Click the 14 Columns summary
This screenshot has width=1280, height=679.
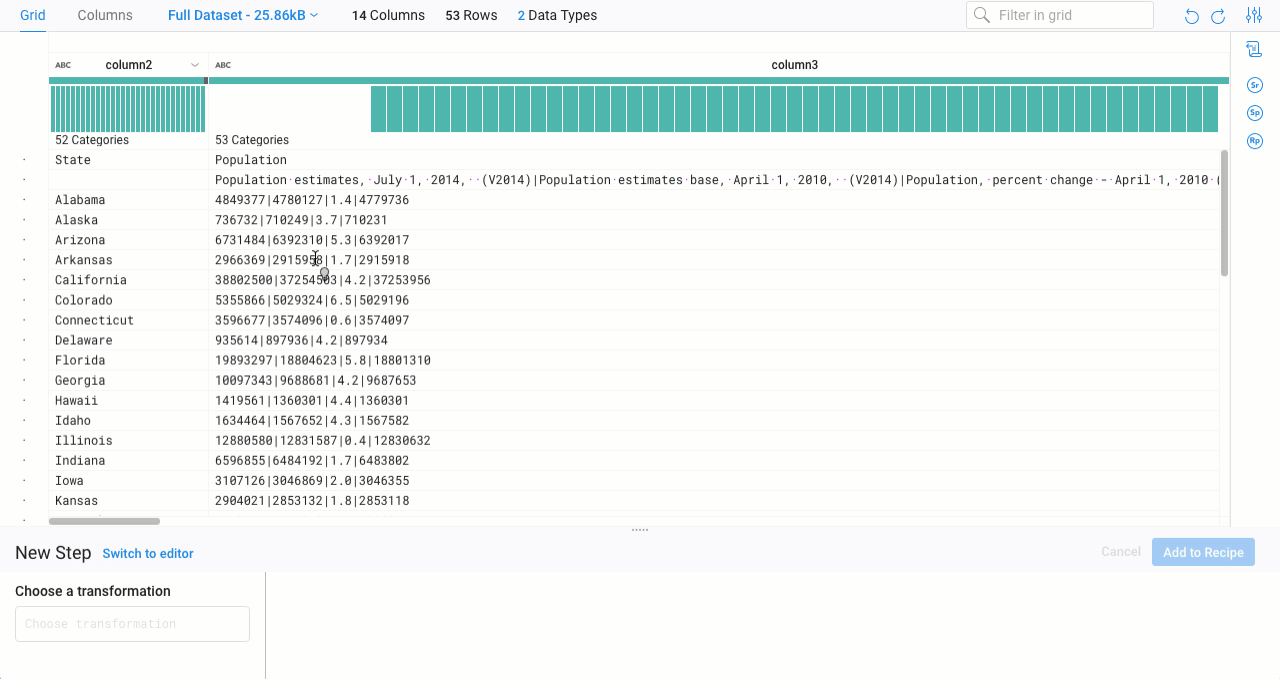coord(388,15)
